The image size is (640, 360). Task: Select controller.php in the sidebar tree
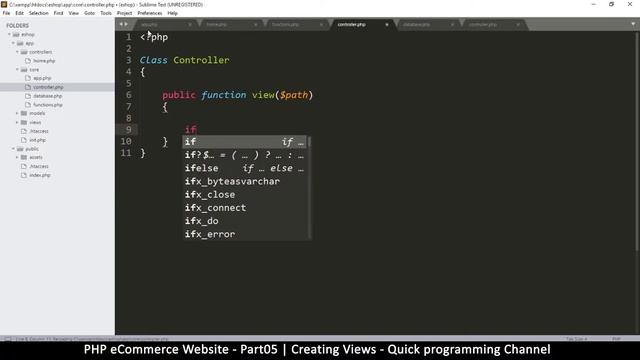tap(48, 87)
